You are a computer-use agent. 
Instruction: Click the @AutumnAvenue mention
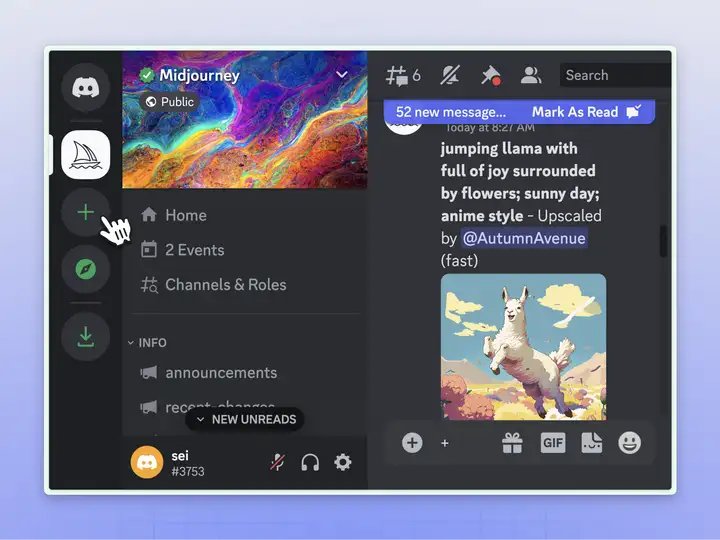[x=524, y=238]
